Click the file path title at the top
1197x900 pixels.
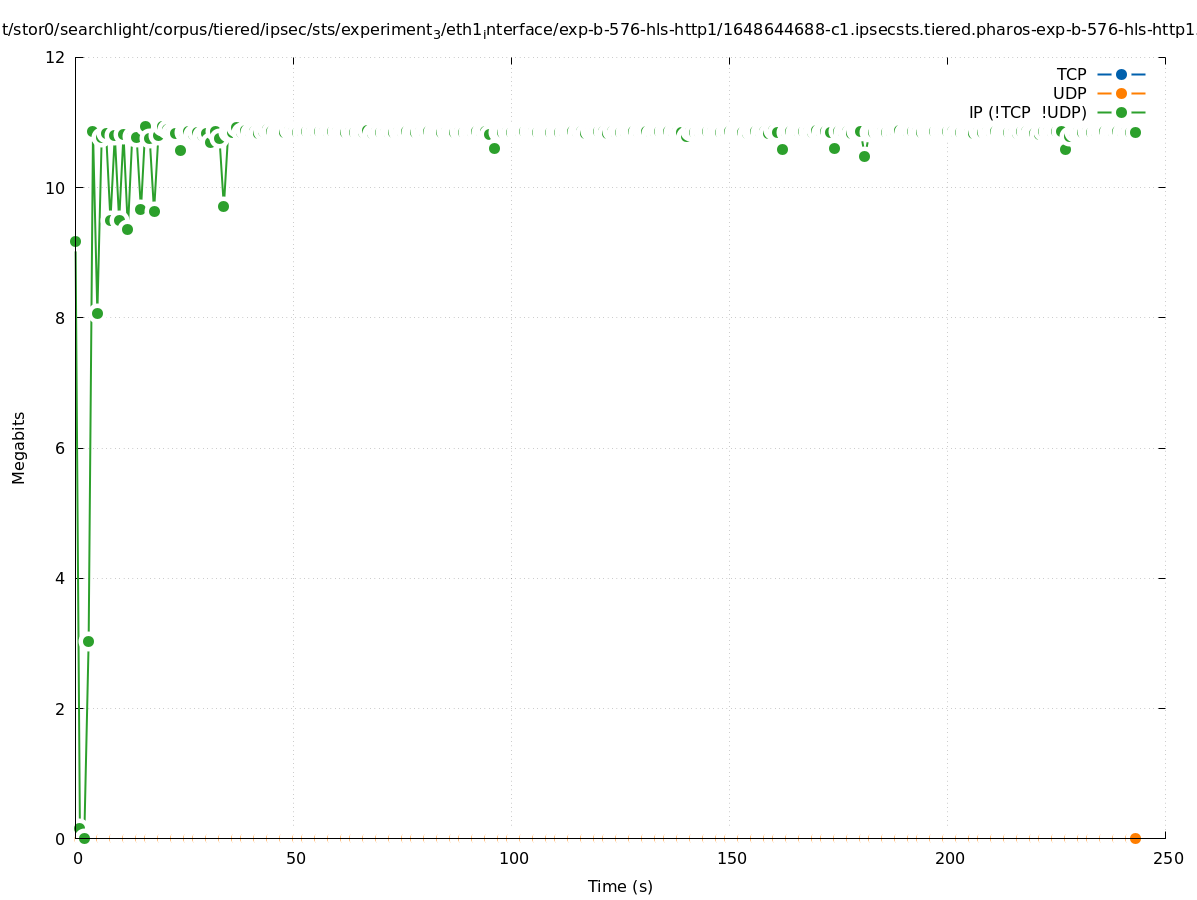pyautogui.click(x=598, y=30)
